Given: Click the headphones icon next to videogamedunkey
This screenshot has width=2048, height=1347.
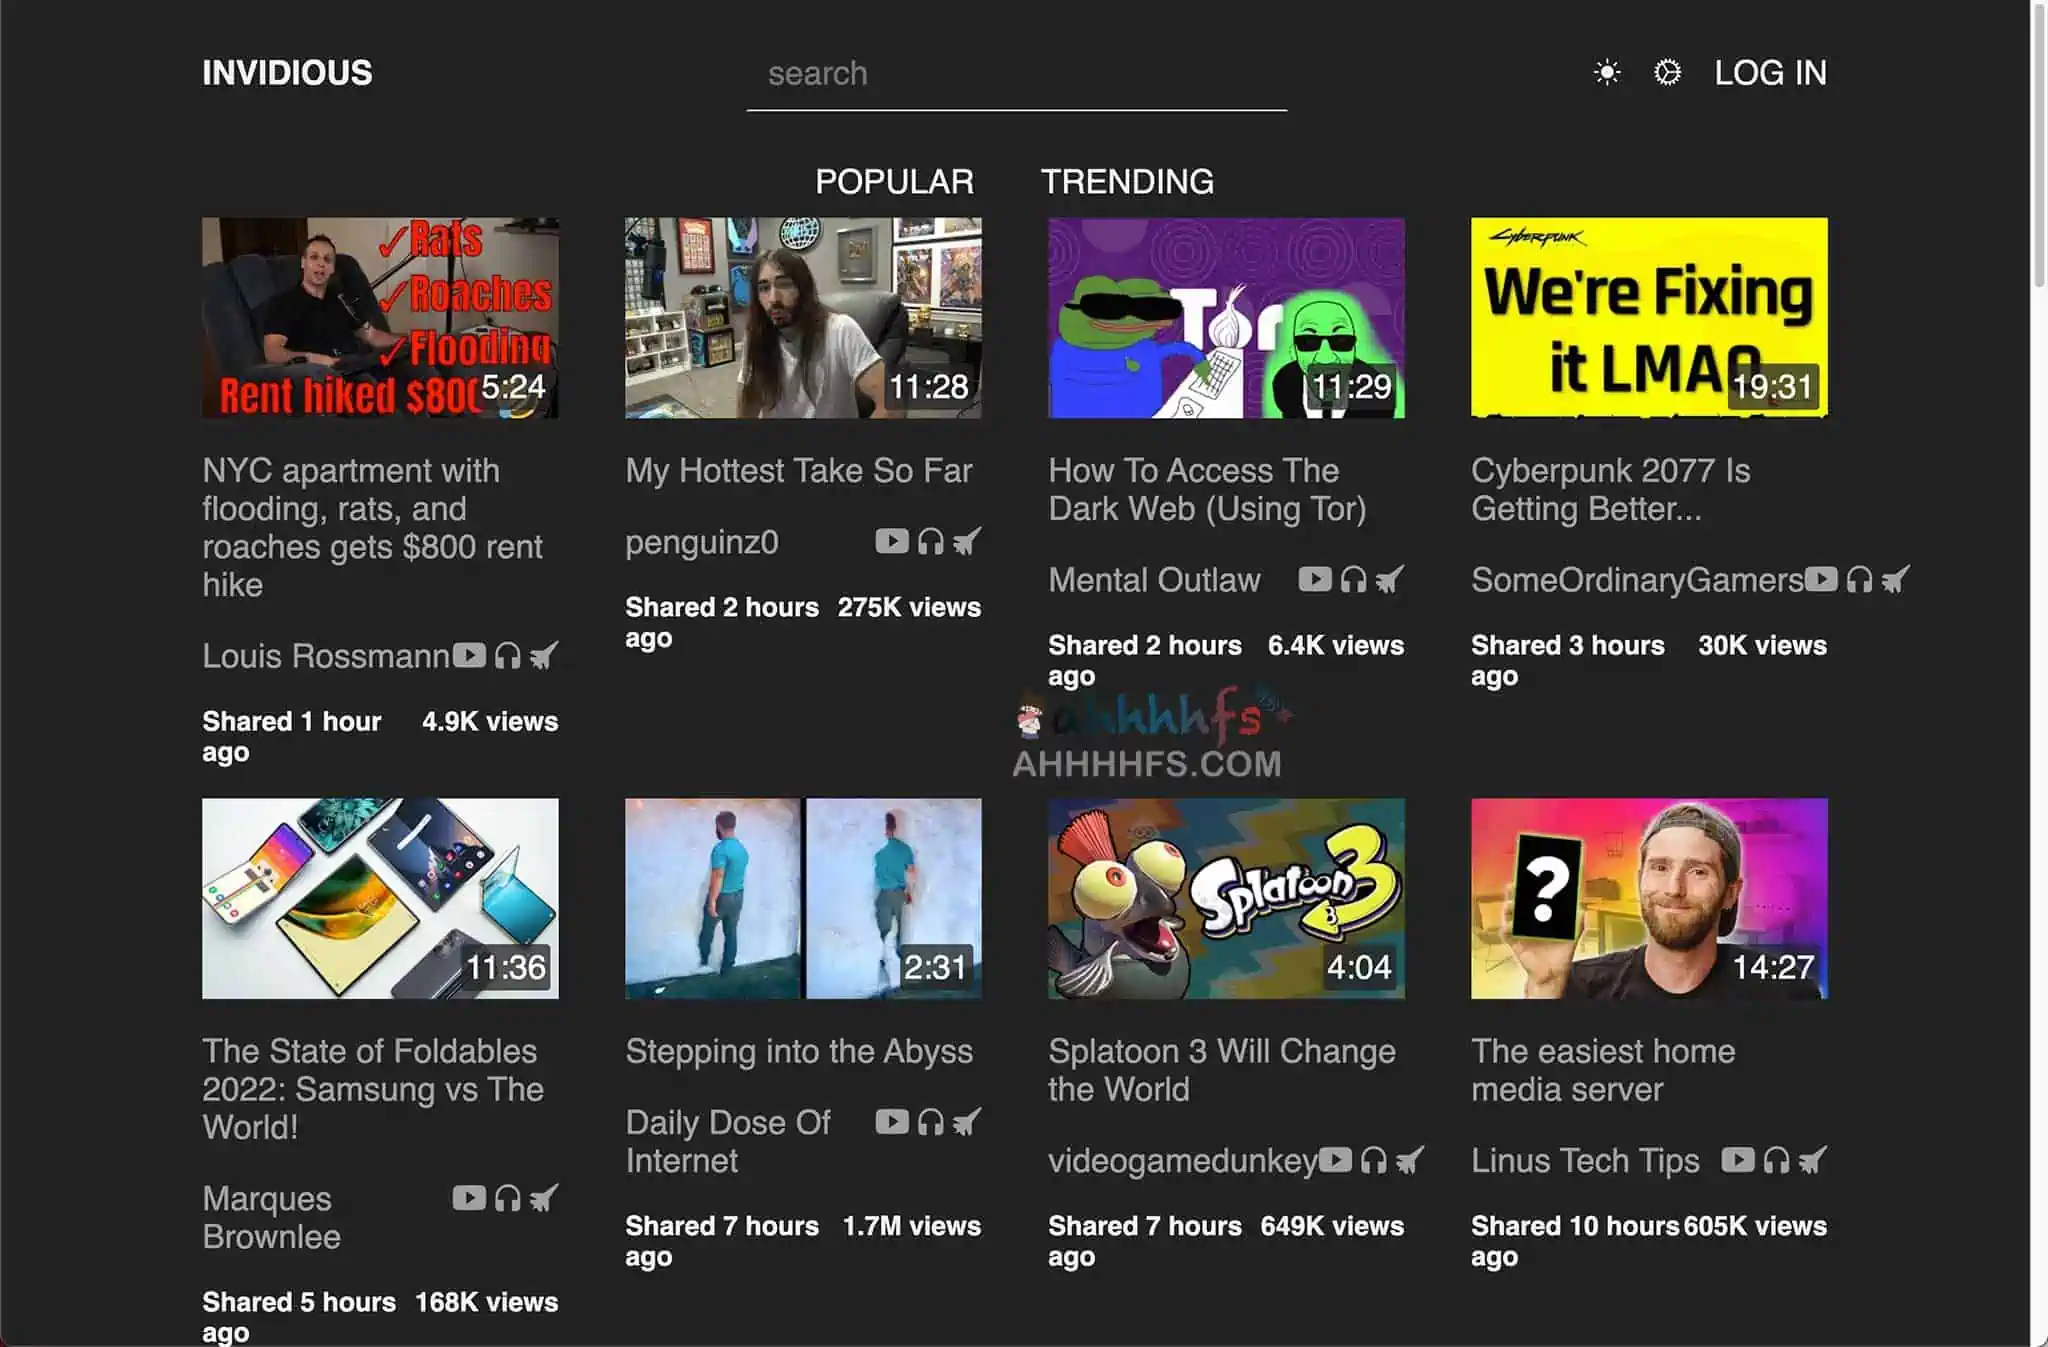Looking at the screenshot, I should 1374,1160.
